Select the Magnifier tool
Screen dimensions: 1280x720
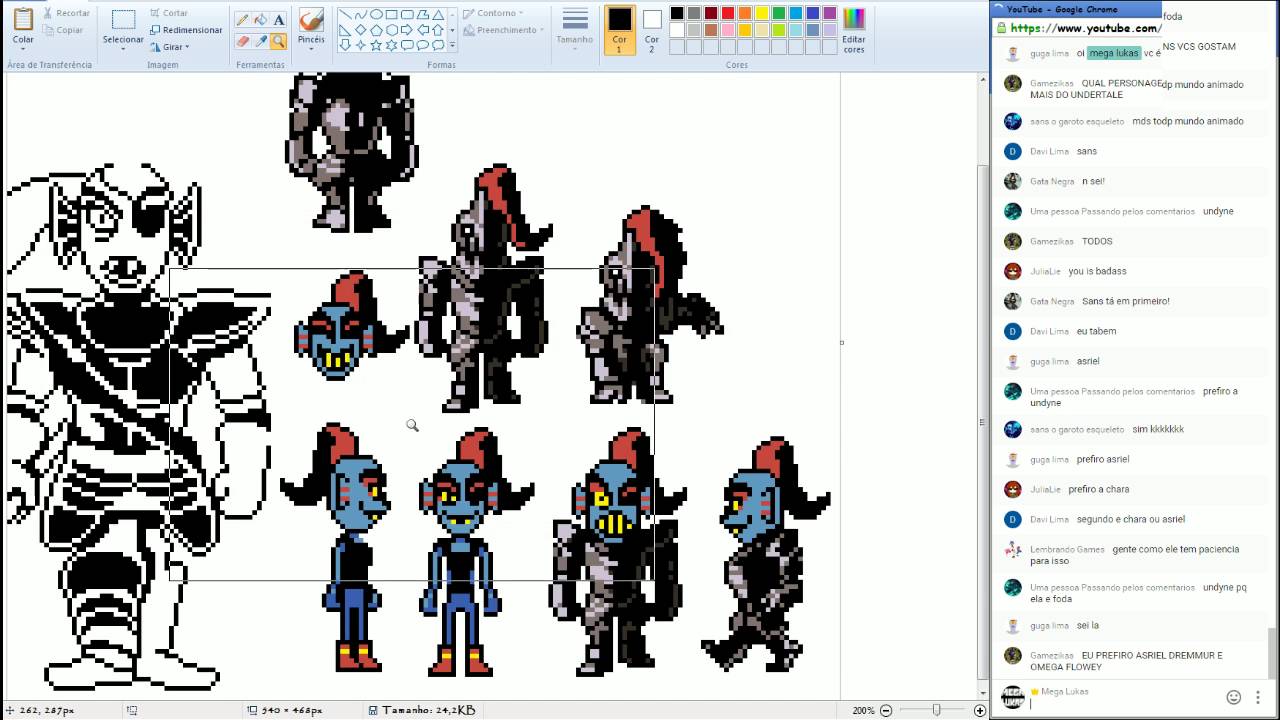(x=278, y=41)
